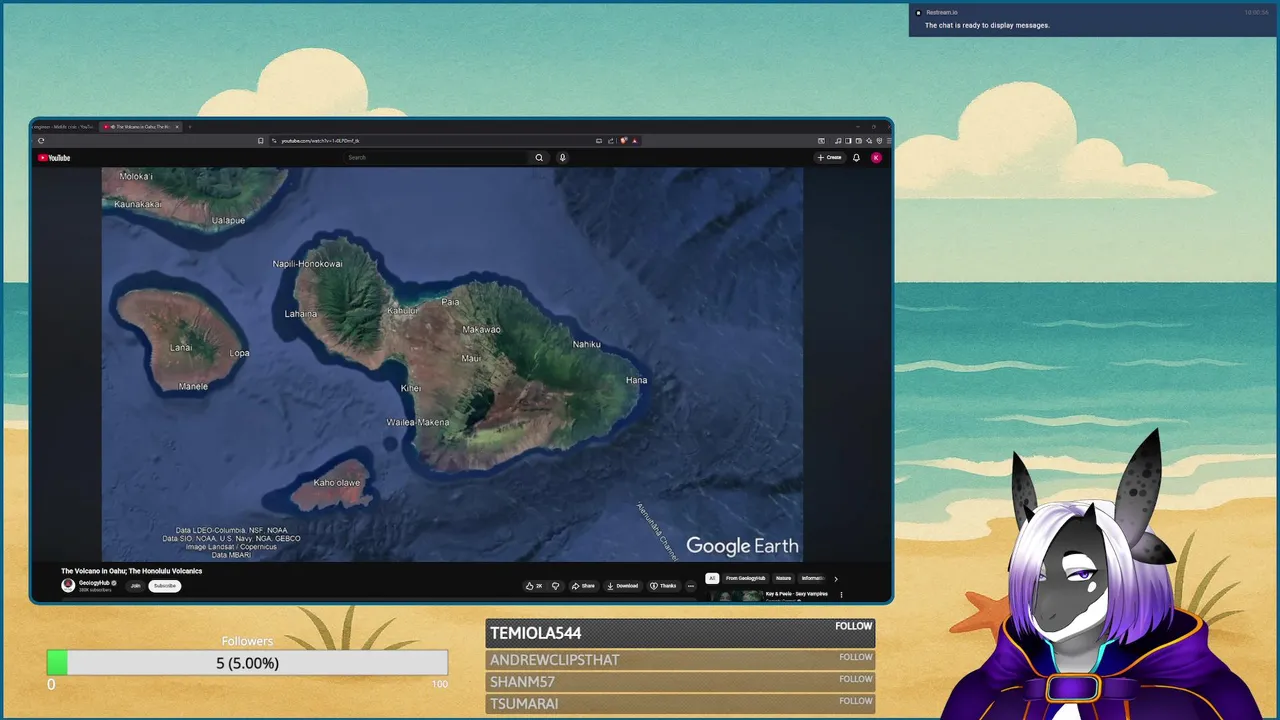This screenshot has height=720, width=1280.
Task: Select the Information filter chip
Action: click(812, 578)
